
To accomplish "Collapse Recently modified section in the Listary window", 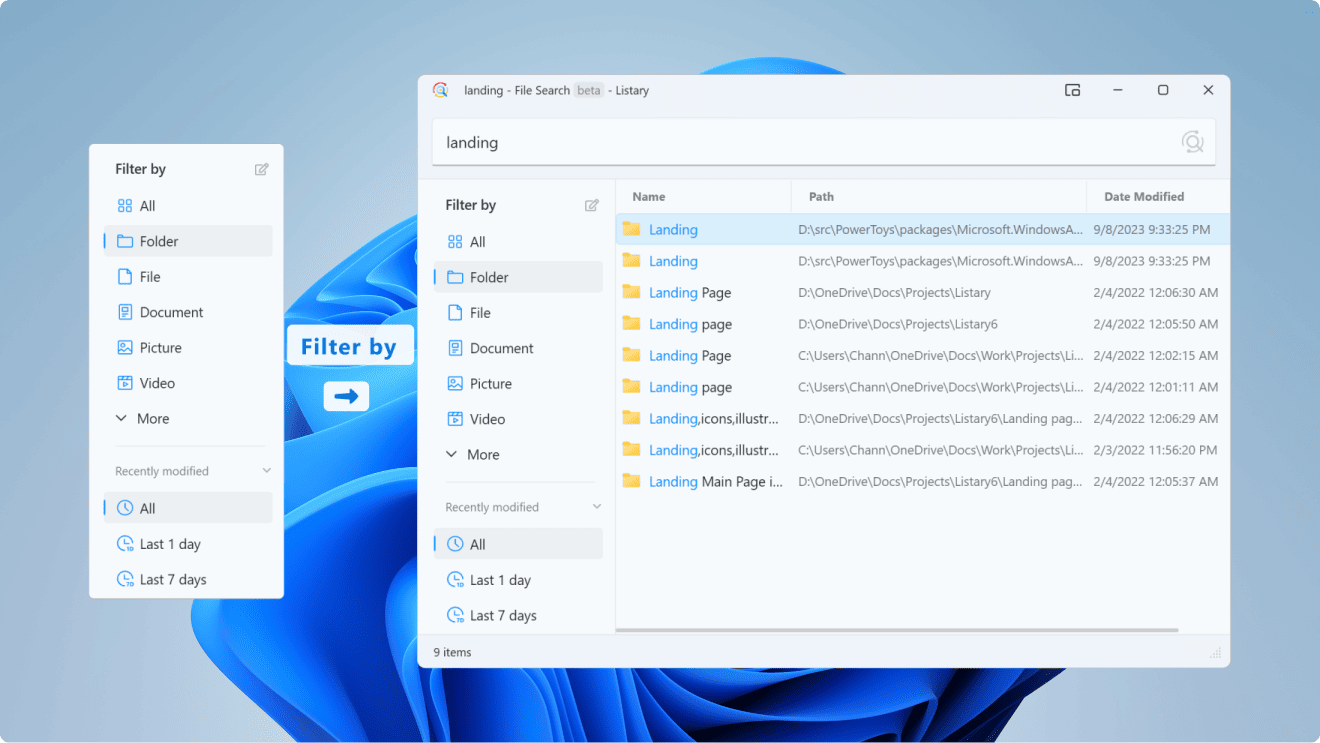I will (x=597, y=507).
